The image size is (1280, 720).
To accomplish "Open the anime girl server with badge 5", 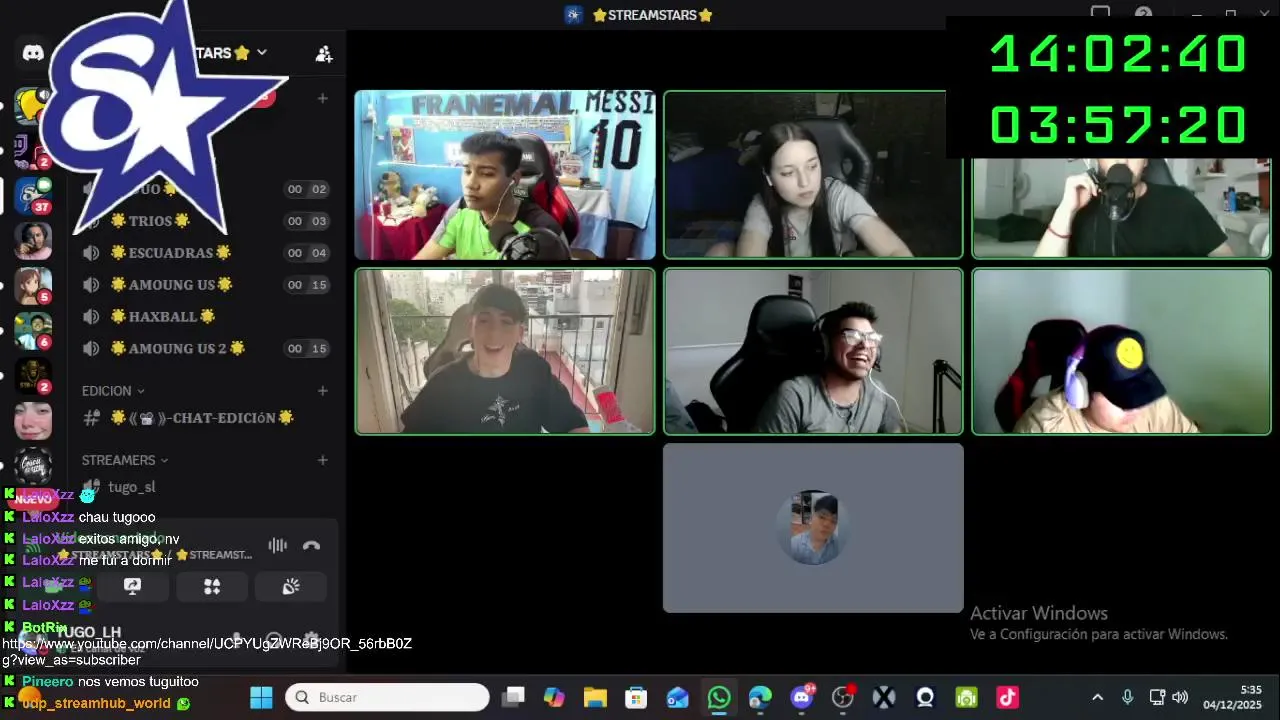I will (x=33, y=285).
